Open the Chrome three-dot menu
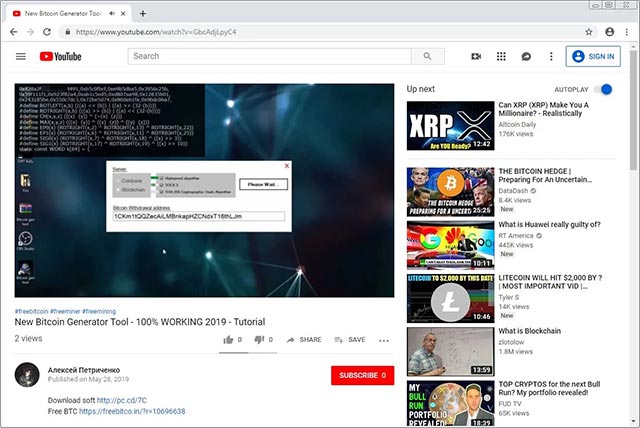This screenshot has width=640, height=428. click(627, 32)
